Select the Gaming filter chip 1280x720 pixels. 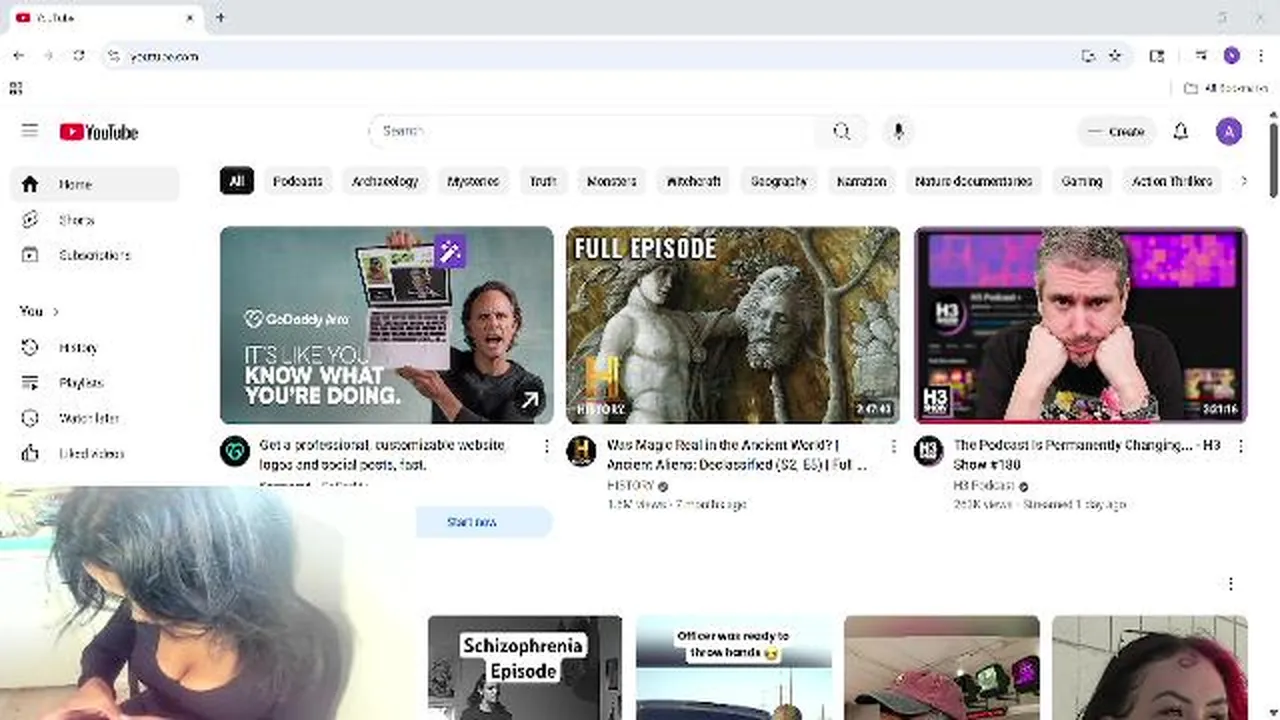coord(1082,181)
